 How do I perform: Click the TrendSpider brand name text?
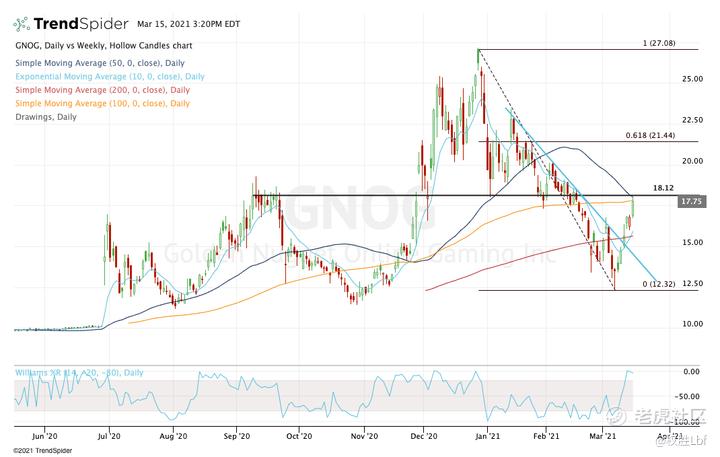pos(81,23)
